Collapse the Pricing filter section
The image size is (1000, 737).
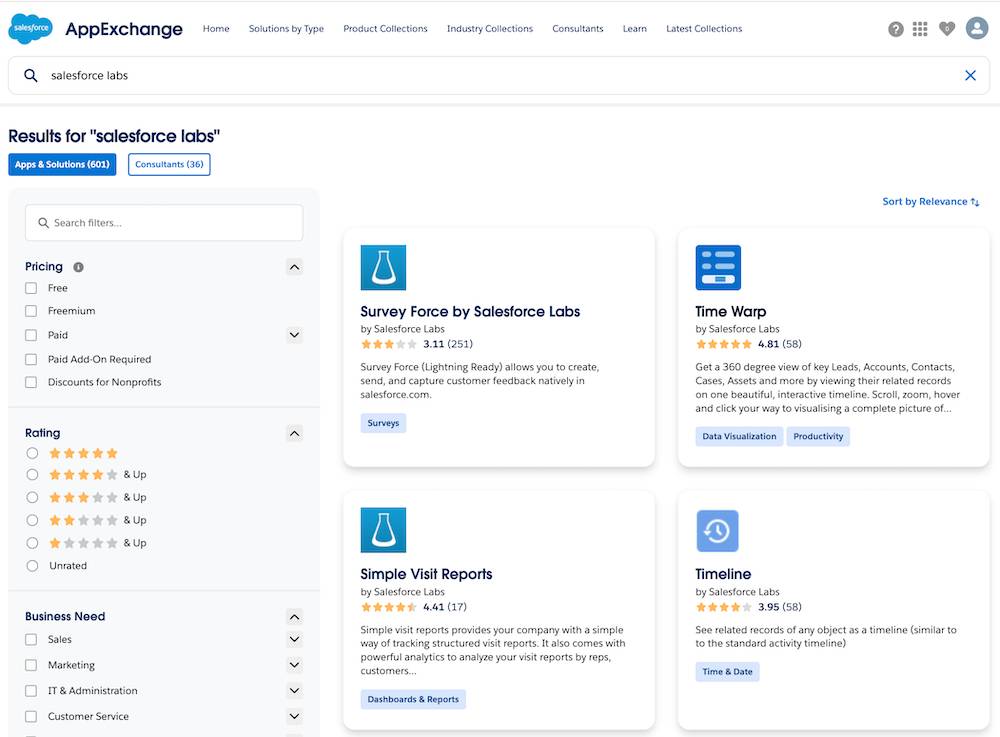(294, 267)
